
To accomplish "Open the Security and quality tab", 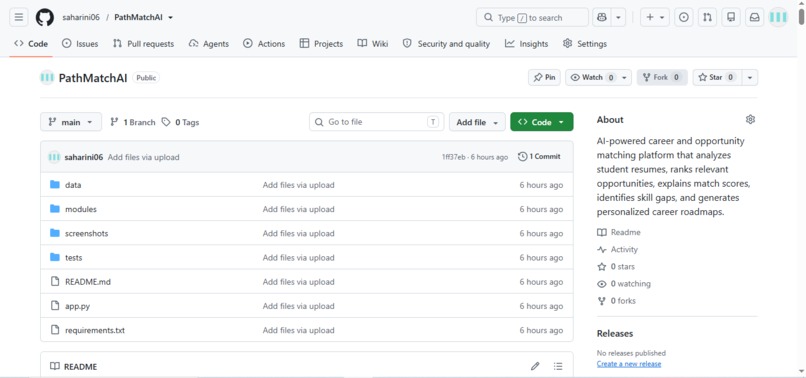I will click(446, 44).
